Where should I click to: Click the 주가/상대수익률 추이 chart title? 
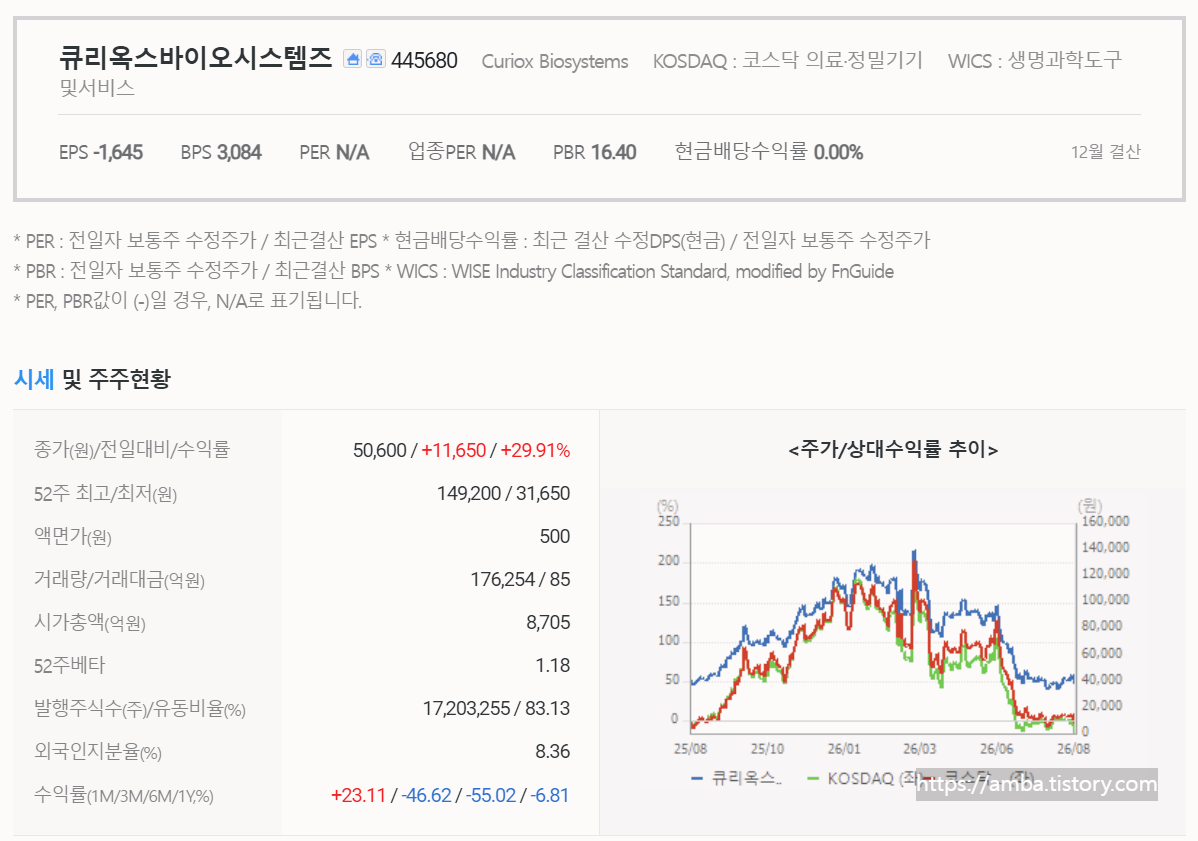pyautogui.click(x=893, y=449)
